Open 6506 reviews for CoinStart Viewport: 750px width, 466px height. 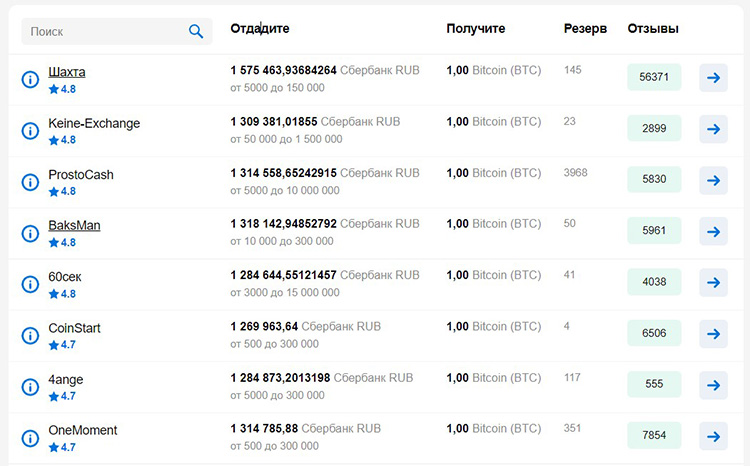pos(654,333)
